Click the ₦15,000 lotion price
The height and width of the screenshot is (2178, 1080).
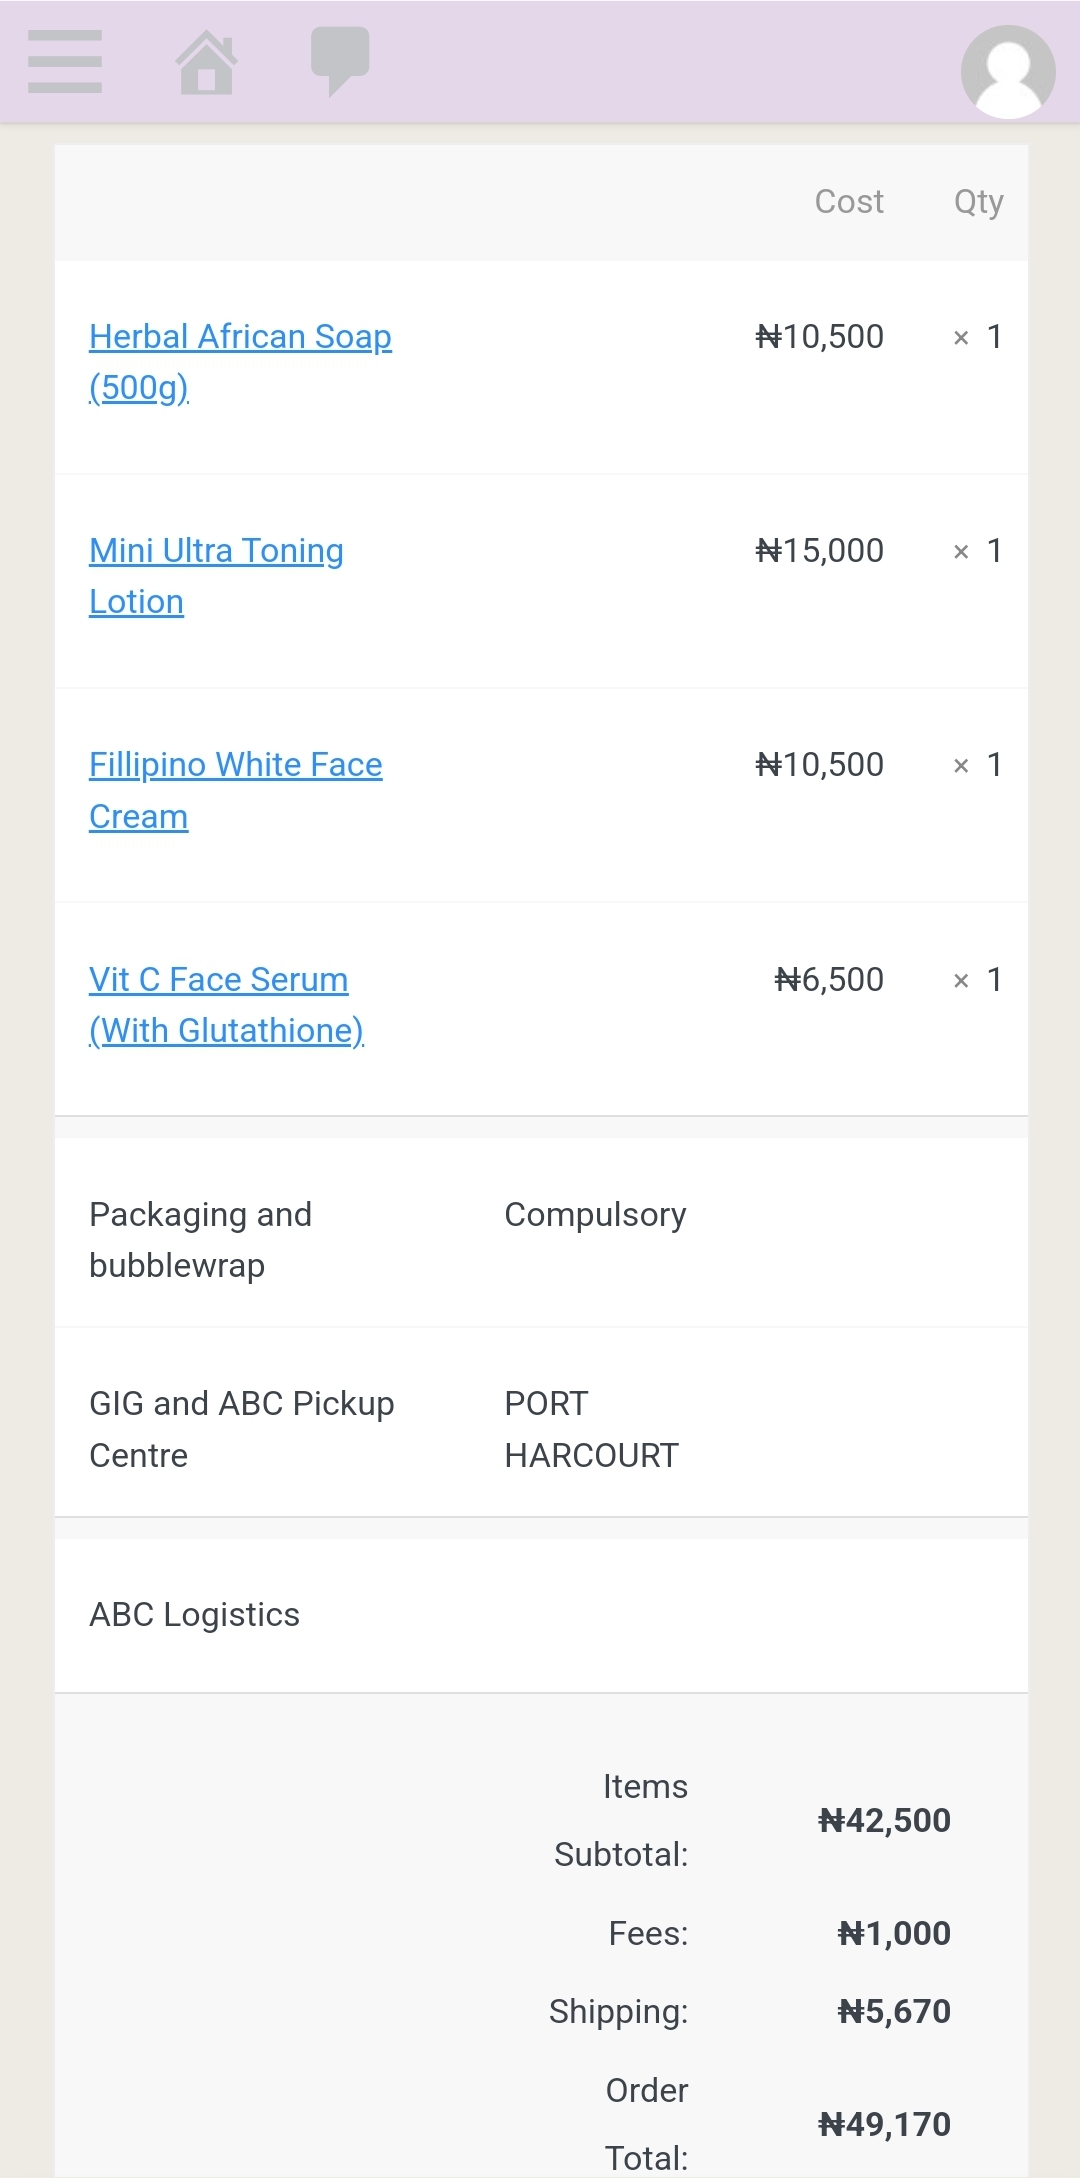tap(820, 551)
